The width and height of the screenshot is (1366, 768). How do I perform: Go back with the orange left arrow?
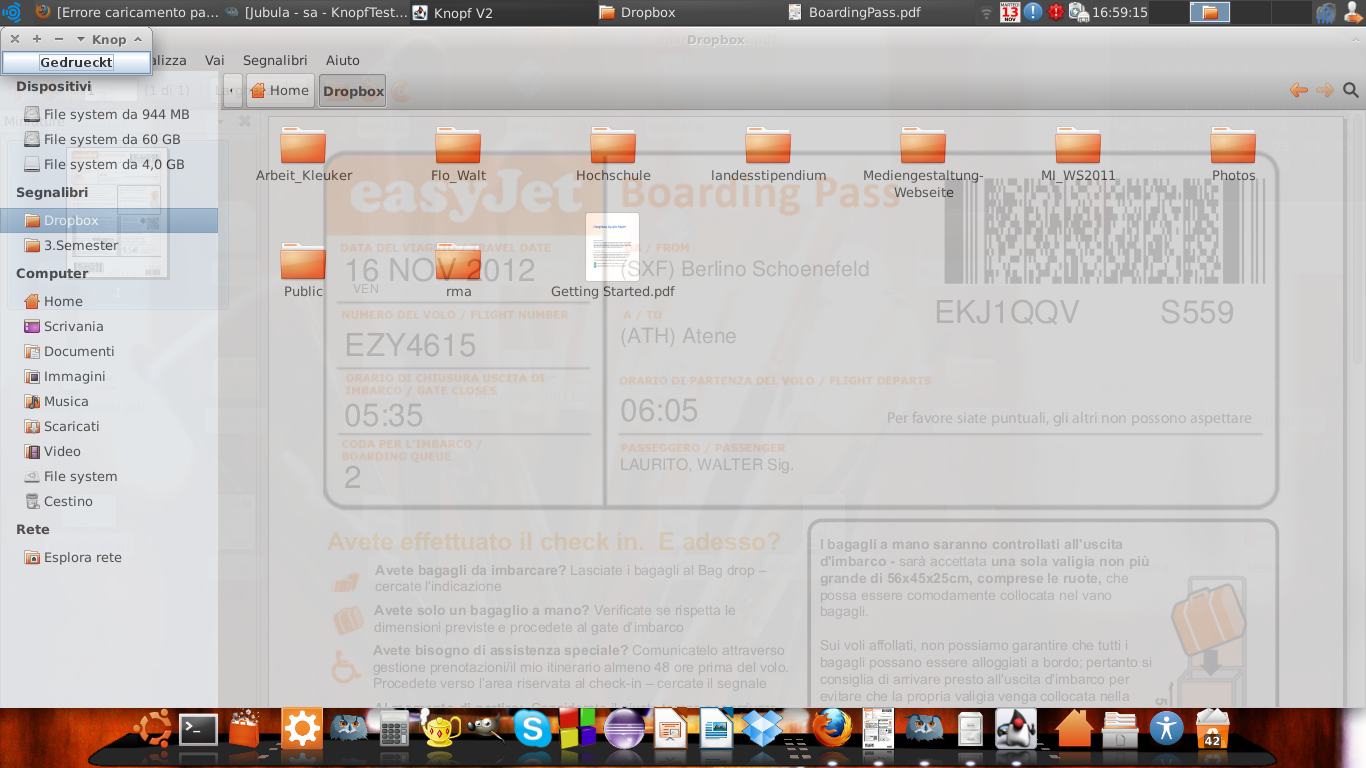(x=1299, y=90)
